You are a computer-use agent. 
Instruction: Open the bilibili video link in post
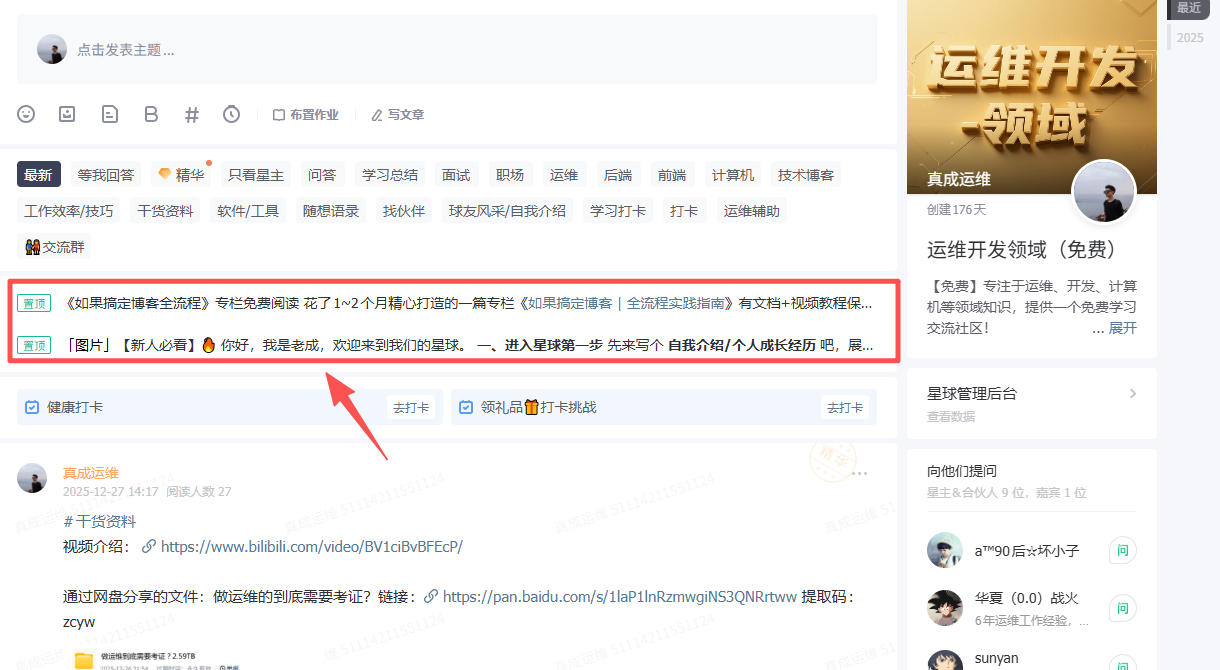pos(311,547)
